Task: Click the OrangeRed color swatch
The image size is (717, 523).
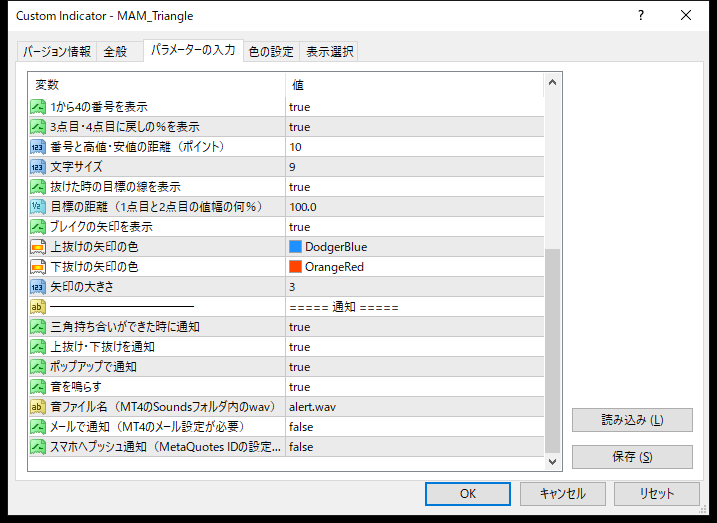Action: [295, 267]
